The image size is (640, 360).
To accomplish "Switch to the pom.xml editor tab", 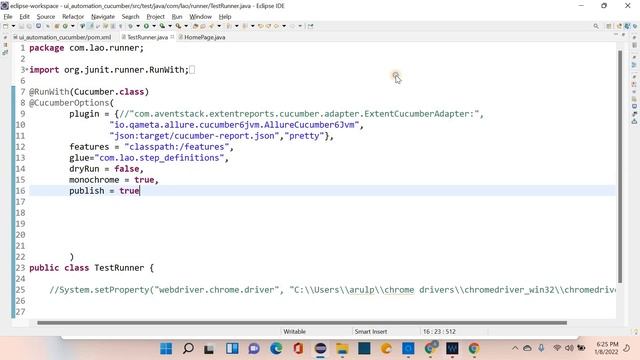I will pyautogui.click(x=62, y=37).
